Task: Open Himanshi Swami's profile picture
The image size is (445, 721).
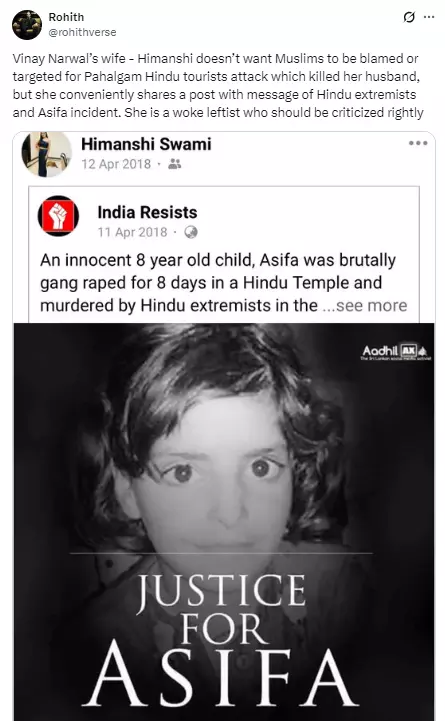Action: [46, 154]
